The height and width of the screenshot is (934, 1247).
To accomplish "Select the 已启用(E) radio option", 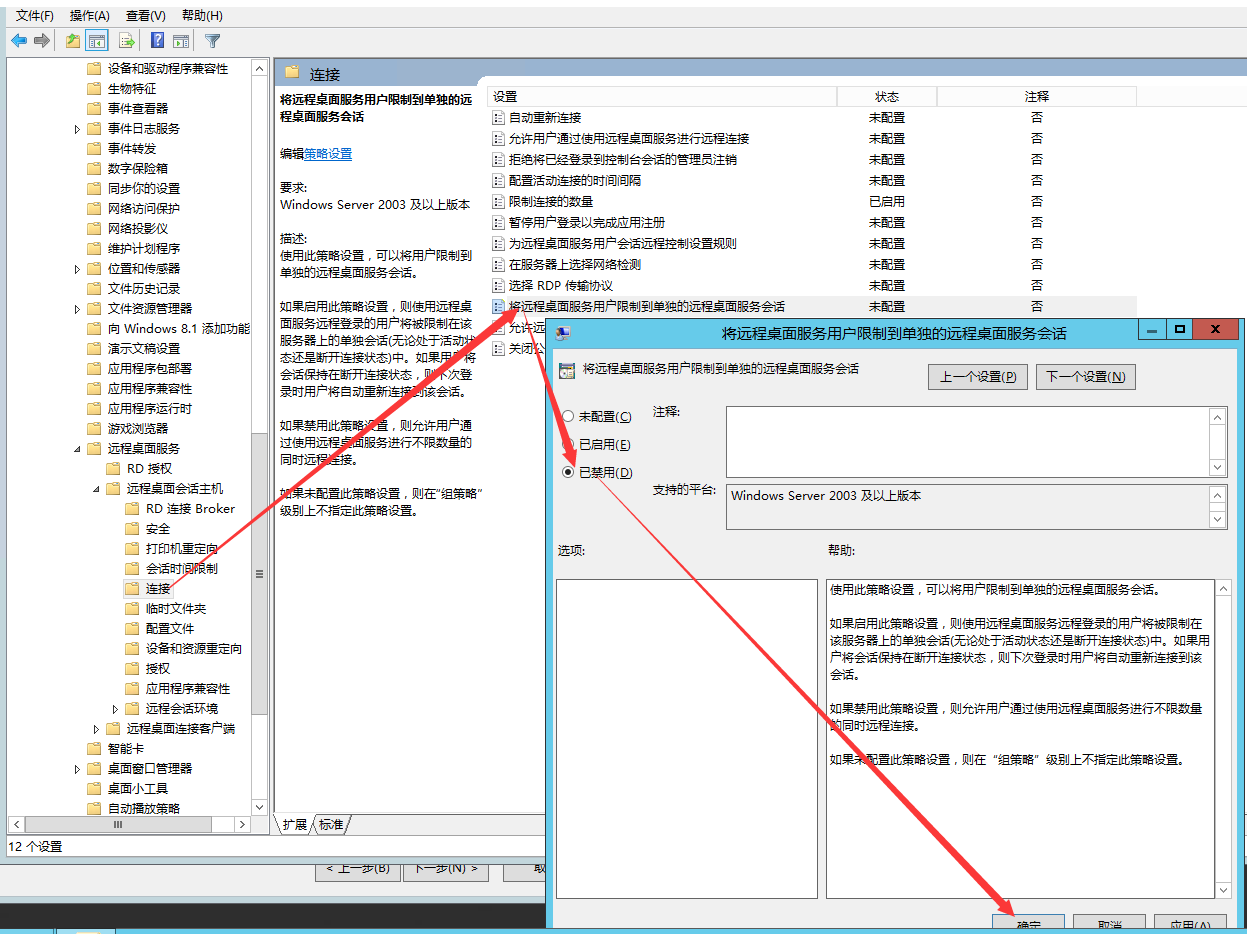I will coord(568,445).
